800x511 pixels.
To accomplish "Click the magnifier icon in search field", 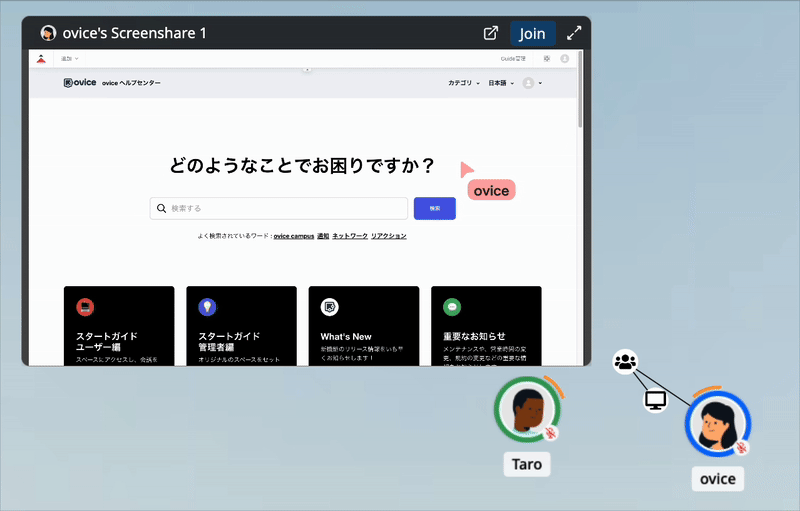I will coord(161,209).
